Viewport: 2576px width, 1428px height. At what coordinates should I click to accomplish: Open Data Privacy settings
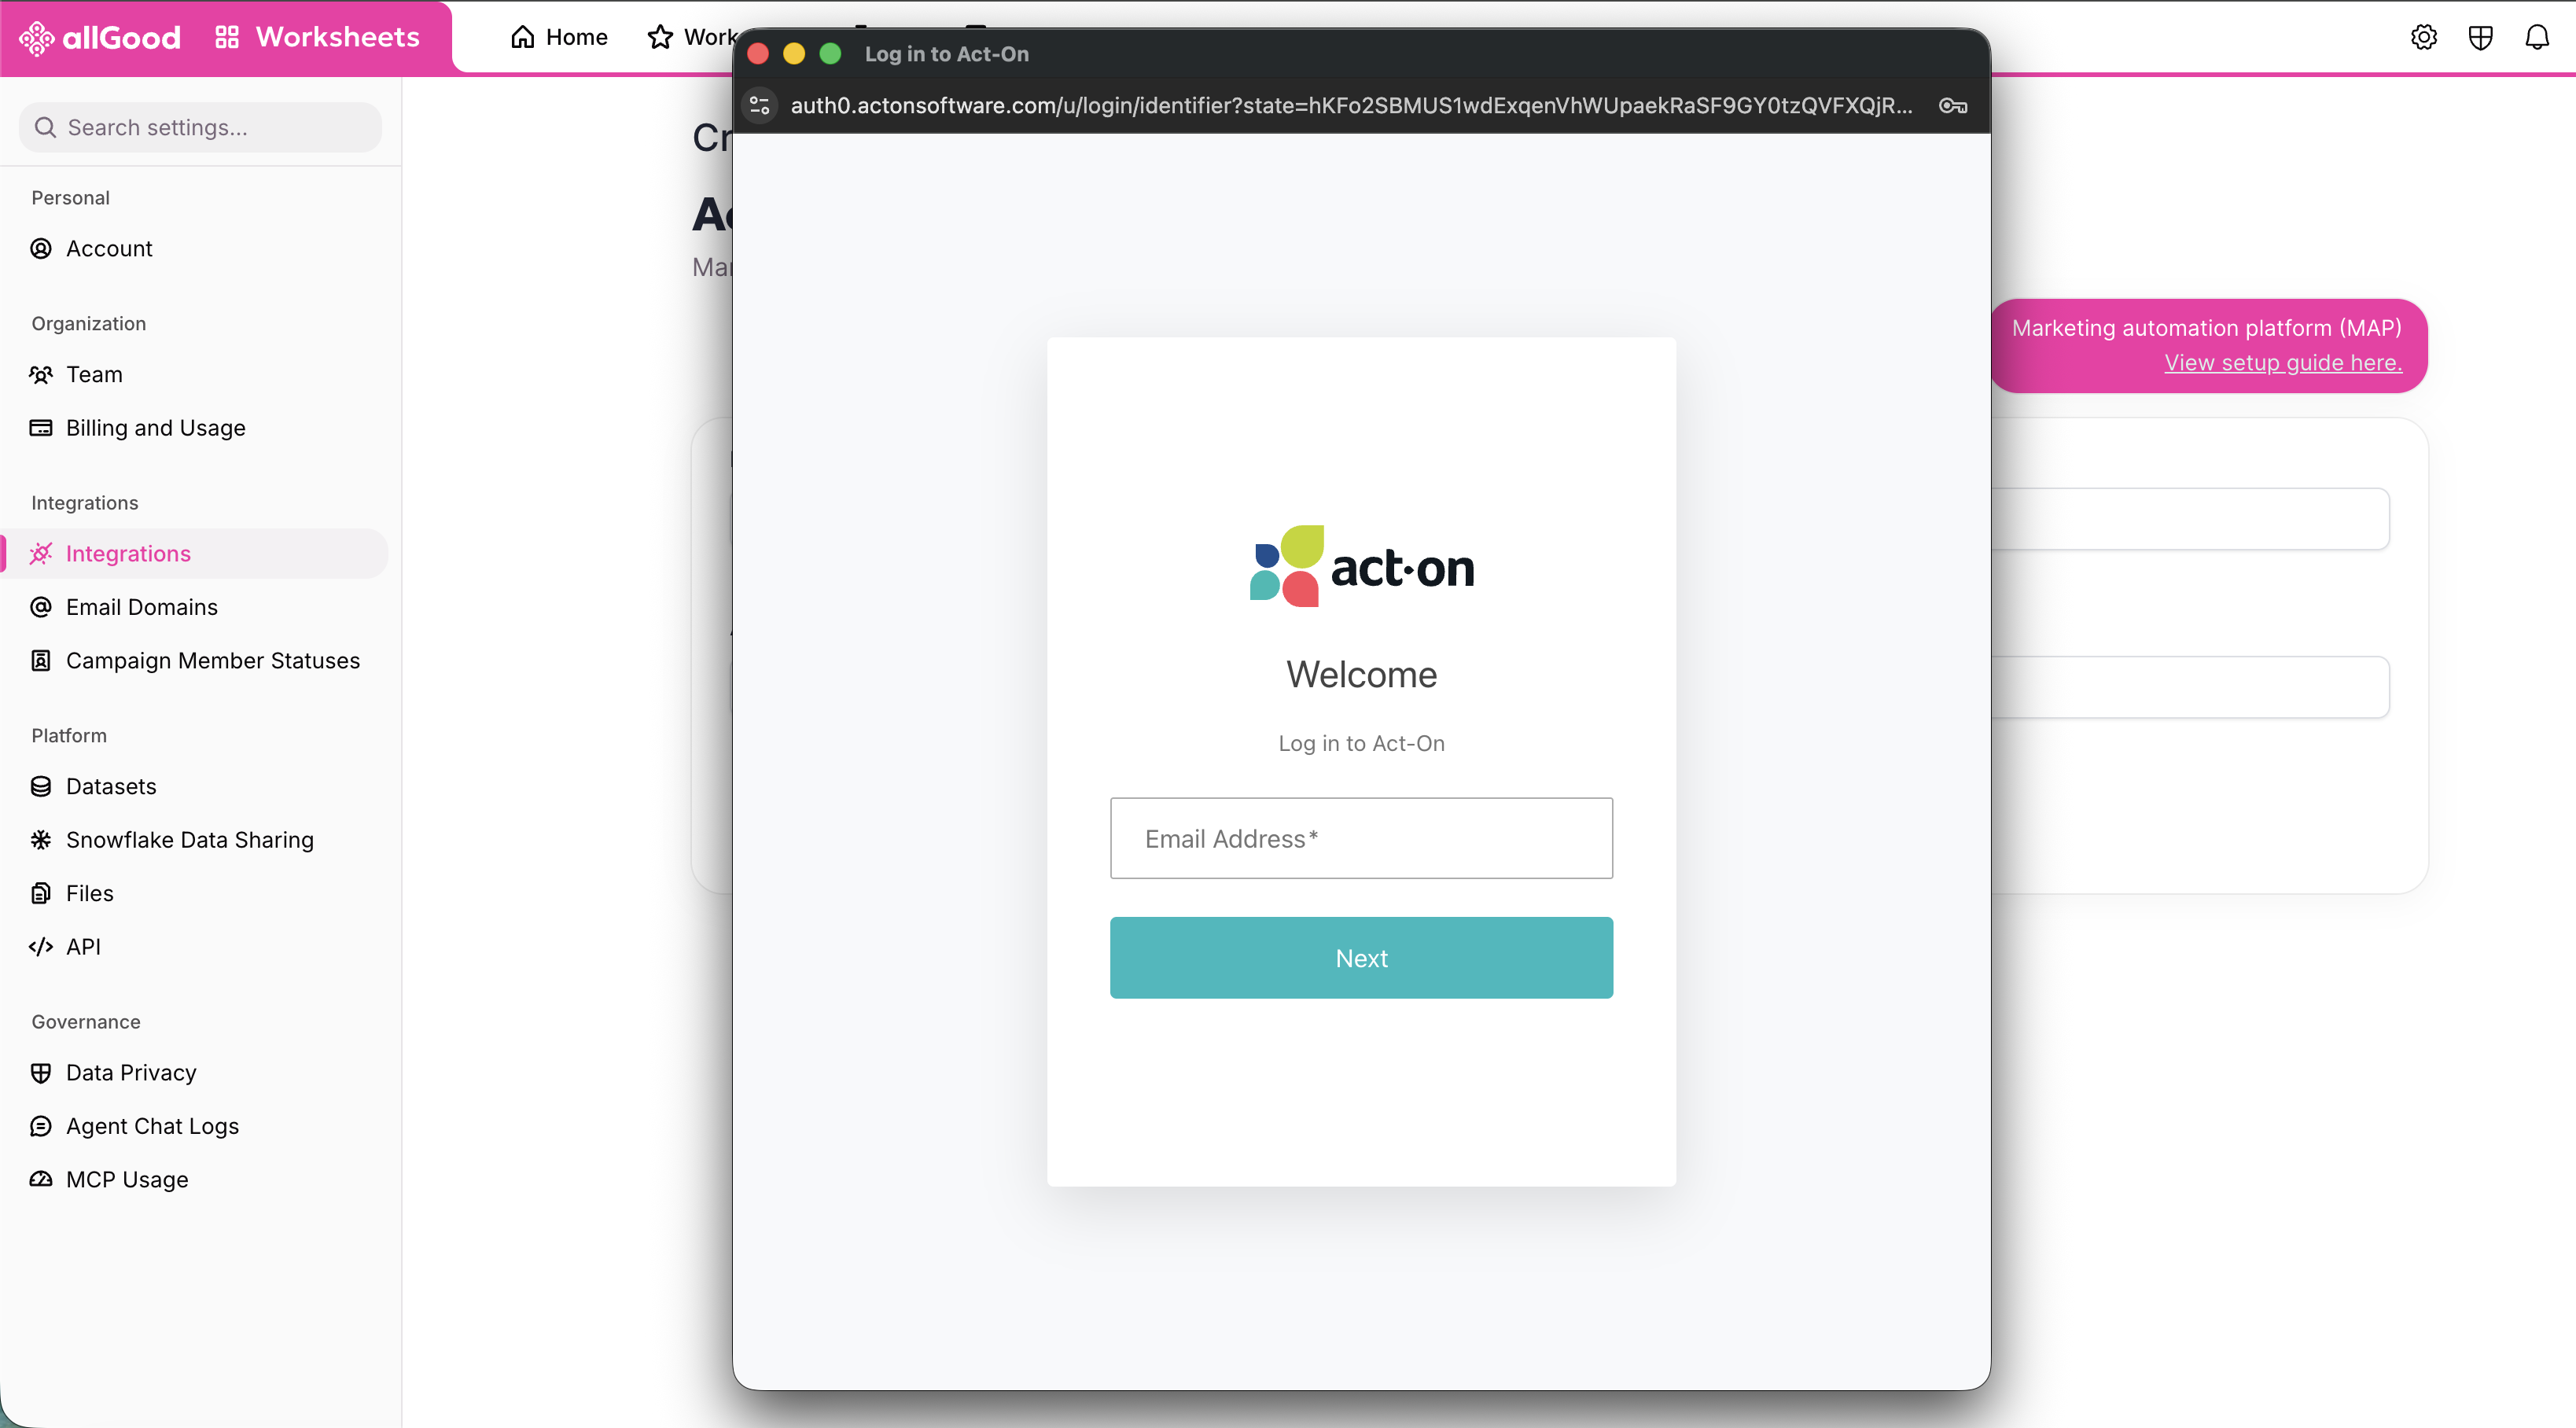(194, 1073)
